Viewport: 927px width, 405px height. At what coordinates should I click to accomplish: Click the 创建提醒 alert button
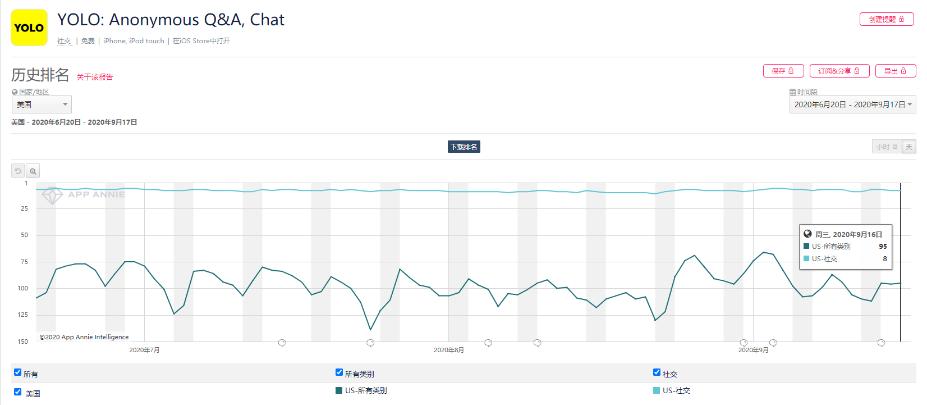pyautogui.click(x=886, y=19)
